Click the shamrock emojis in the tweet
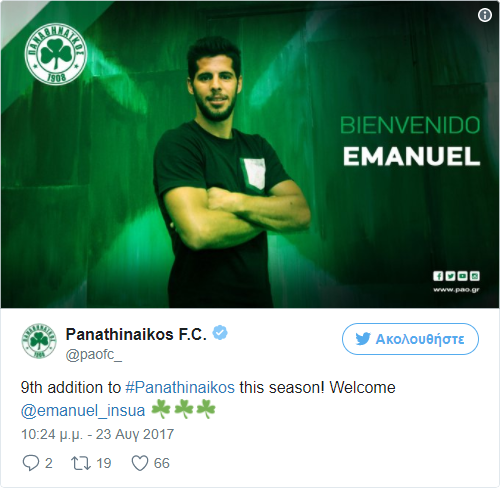The height and width of the screenshot is (488, 500). [183, 410]
